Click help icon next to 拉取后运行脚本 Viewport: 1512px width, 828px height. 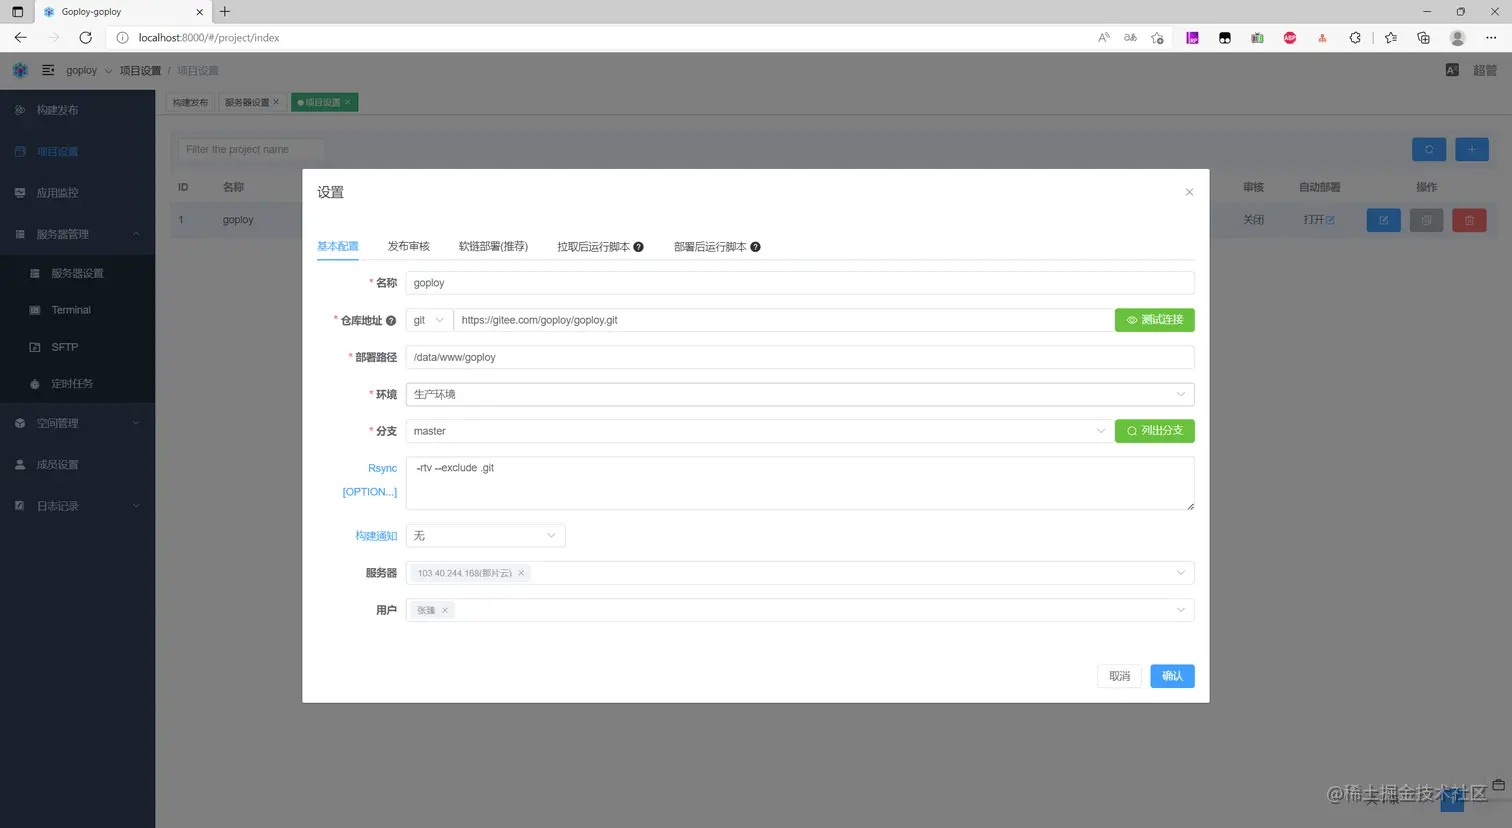pos(638,247)
